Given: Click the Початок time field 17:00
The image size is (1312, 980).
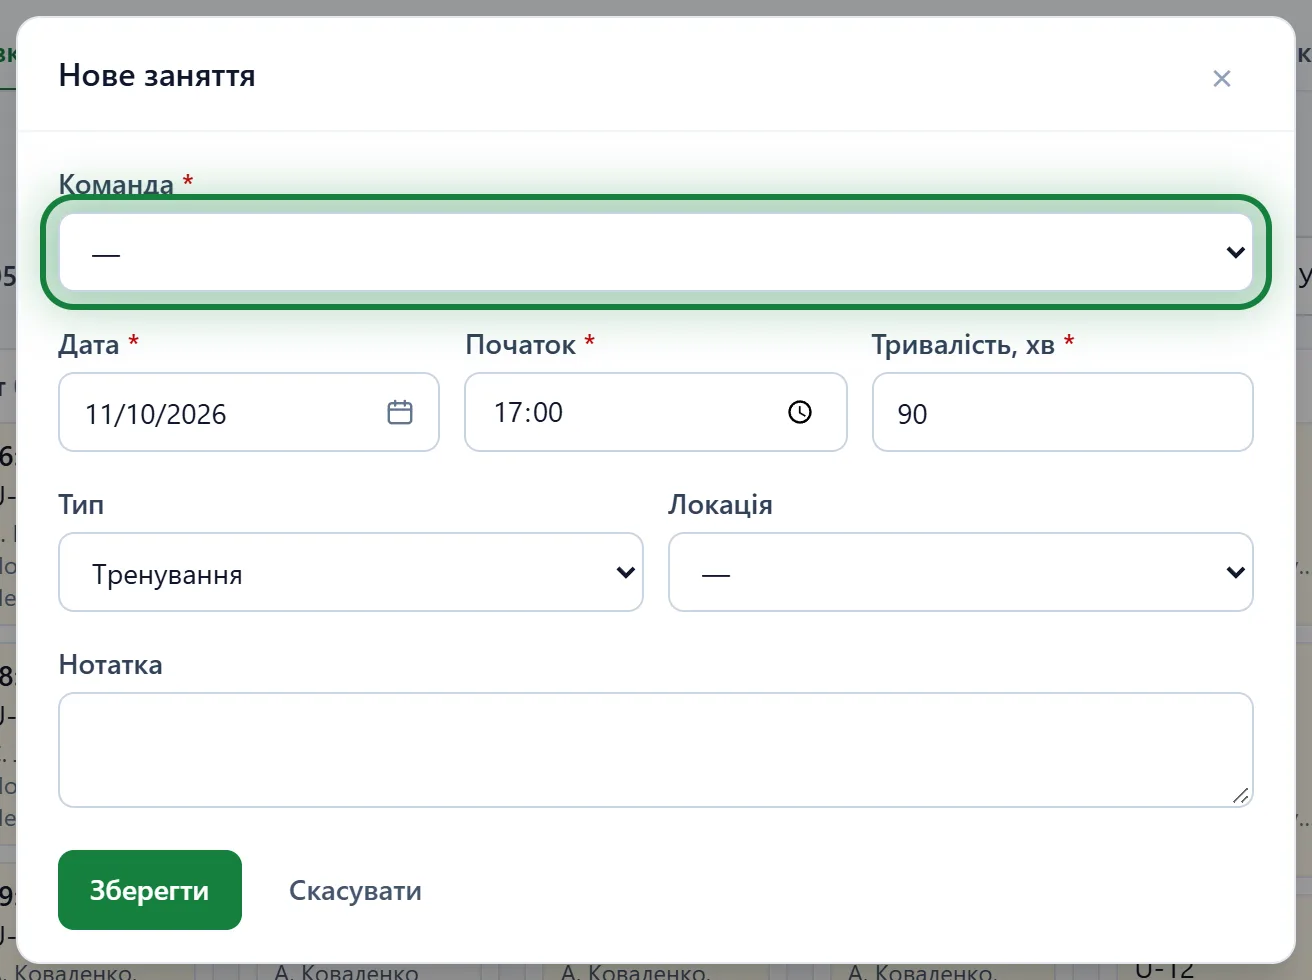Looking at the screenshot, I should 656,412.
